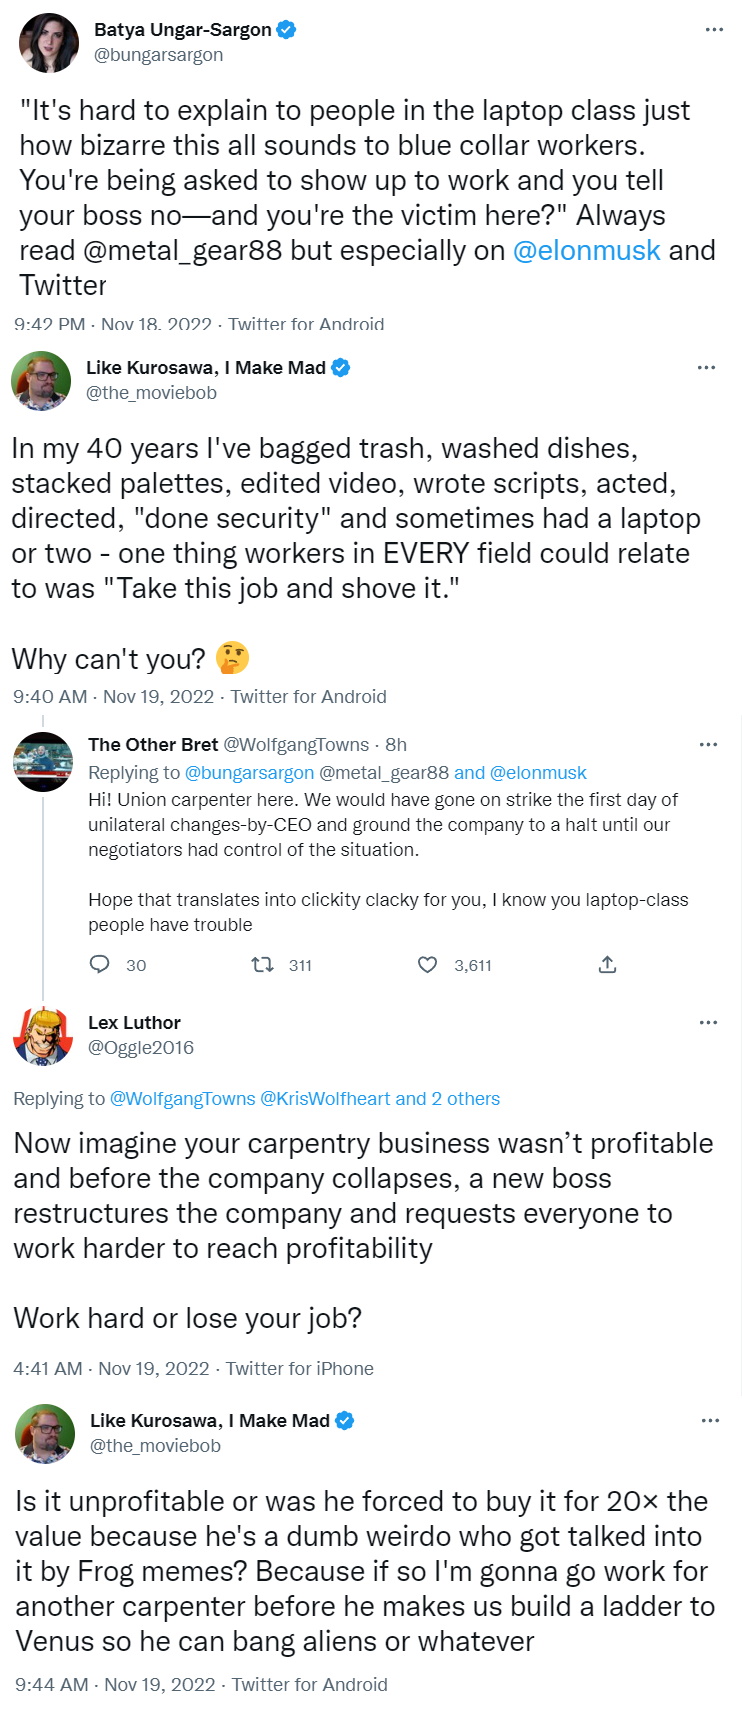This screenshot has width=742, height=1721.
Task: Click verified badge beside first Like Kurosawa name
Action: pos(340,368)
